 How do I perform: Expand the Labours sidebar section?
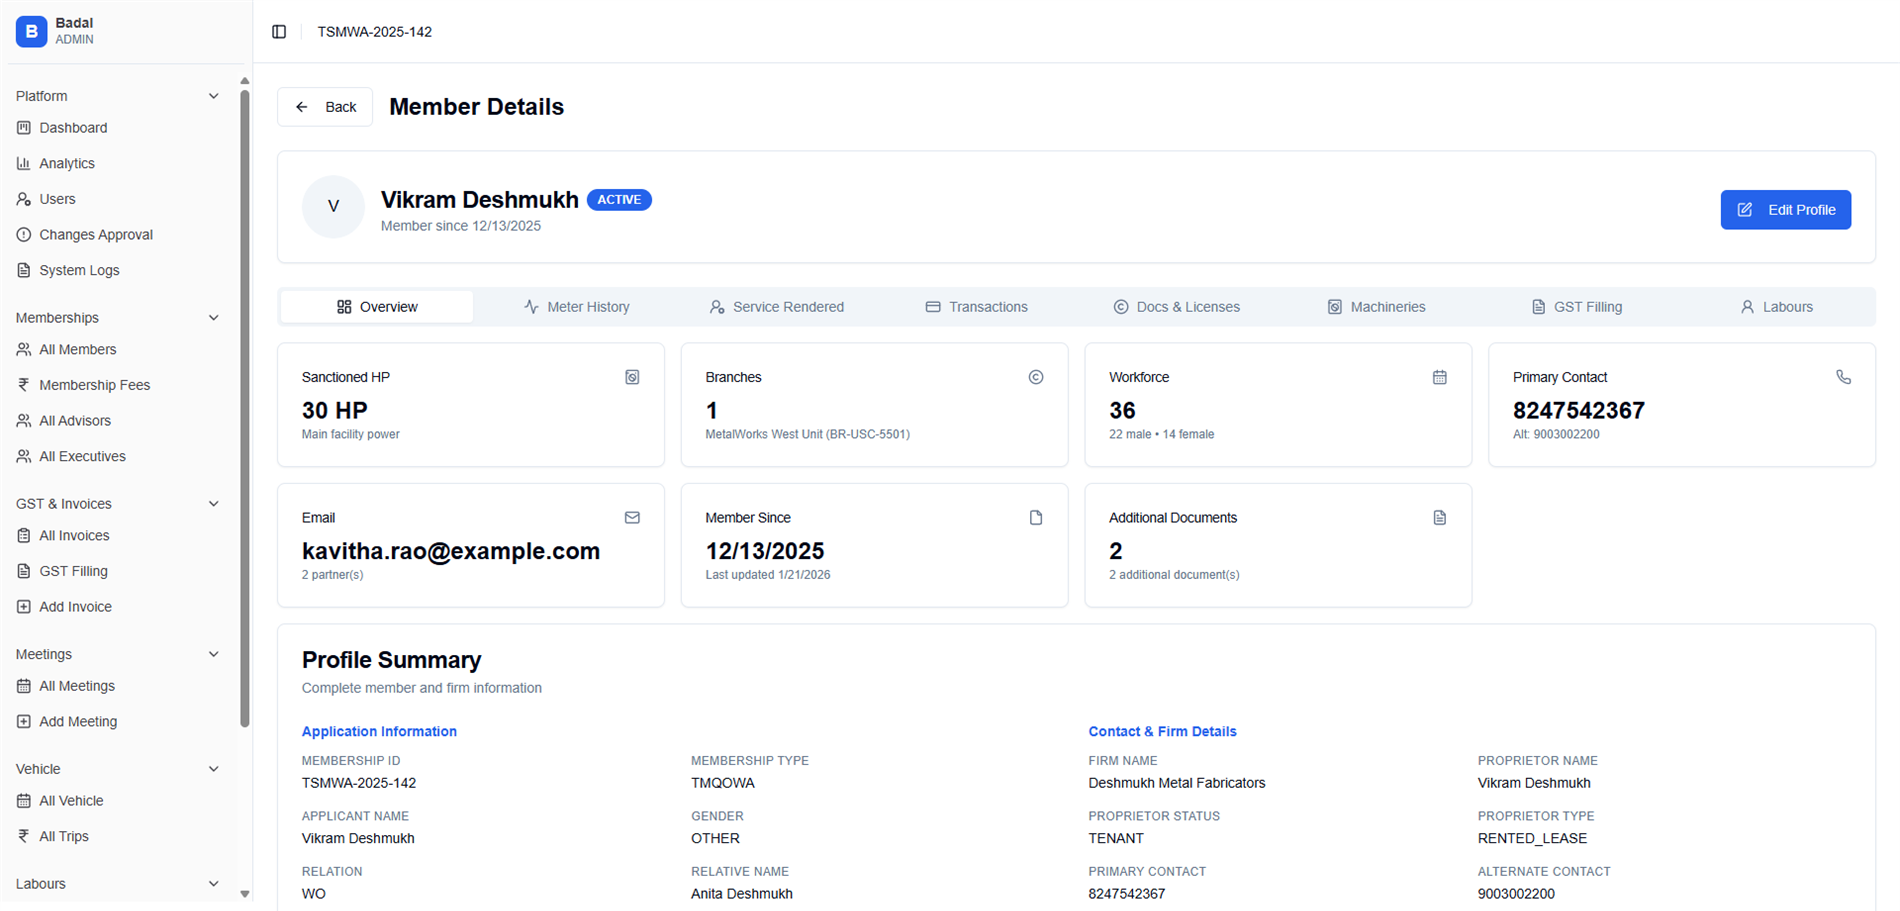213,884
